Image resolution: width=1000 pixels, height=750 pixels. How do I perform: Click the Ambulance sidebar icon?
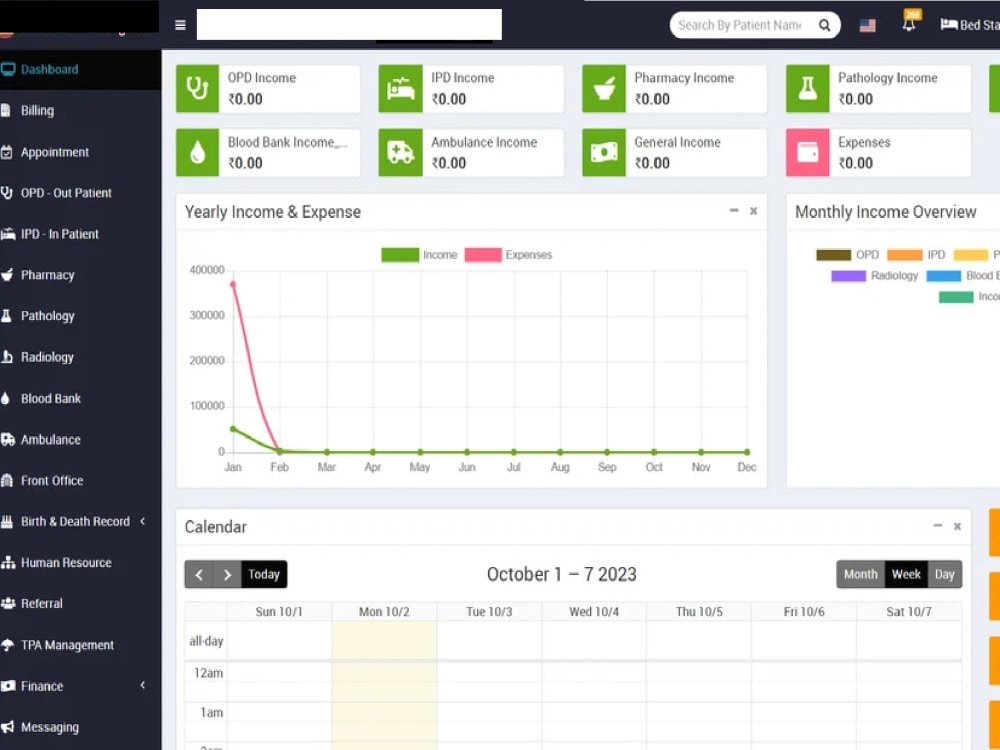coord(8,439)
